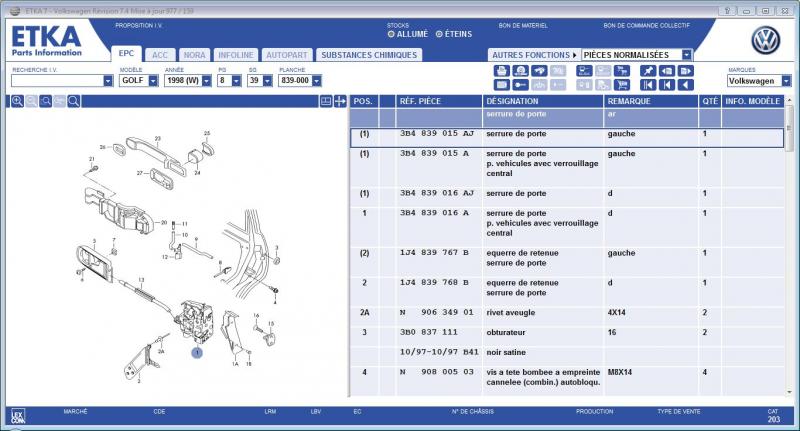Click the Volkswagen logo at top right
800x431 pixels.
click(x=765, y=41)
